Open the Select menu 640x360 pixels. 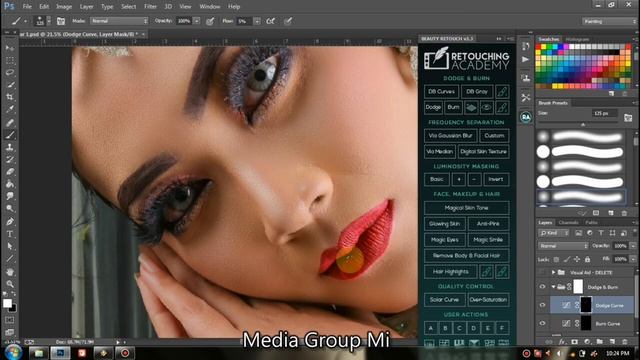129,7
